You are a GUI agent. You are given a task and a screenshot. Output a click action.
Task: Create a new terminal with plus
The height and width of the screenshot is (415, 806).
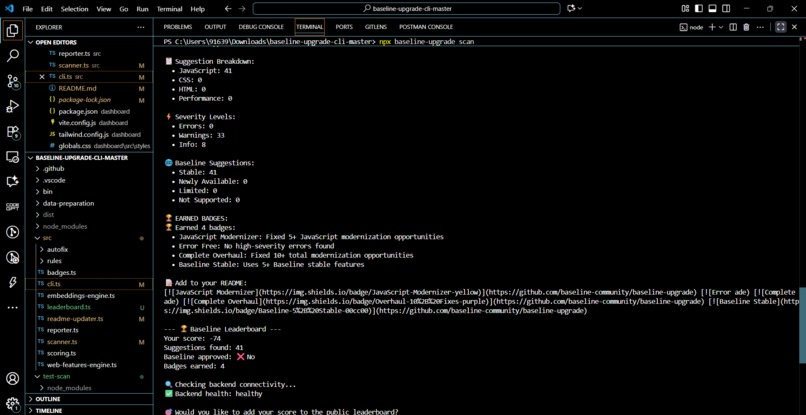[x=712, y=27]
